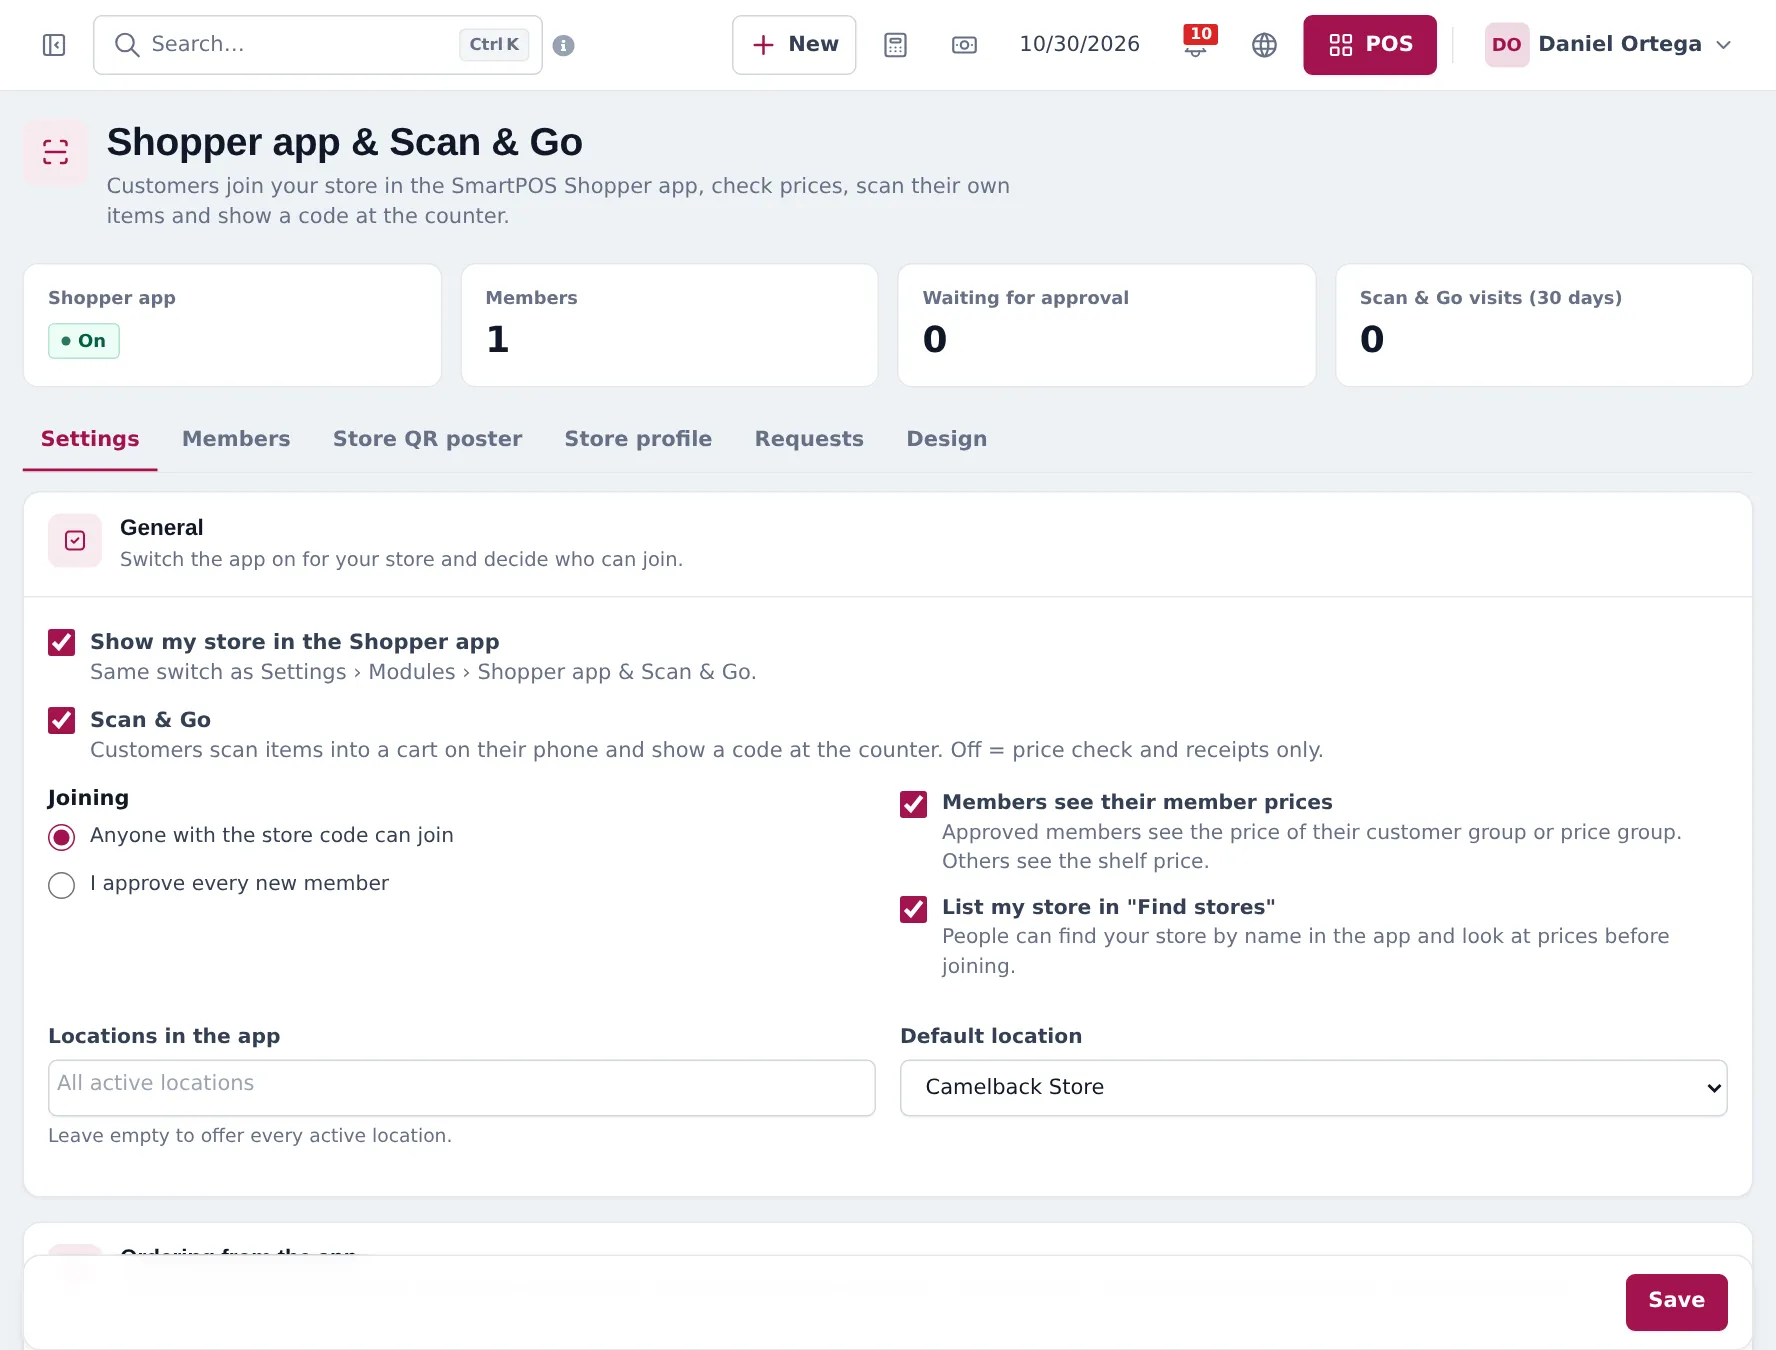
Task: Open the Store QR poster tab
Action: pos(428,439)
